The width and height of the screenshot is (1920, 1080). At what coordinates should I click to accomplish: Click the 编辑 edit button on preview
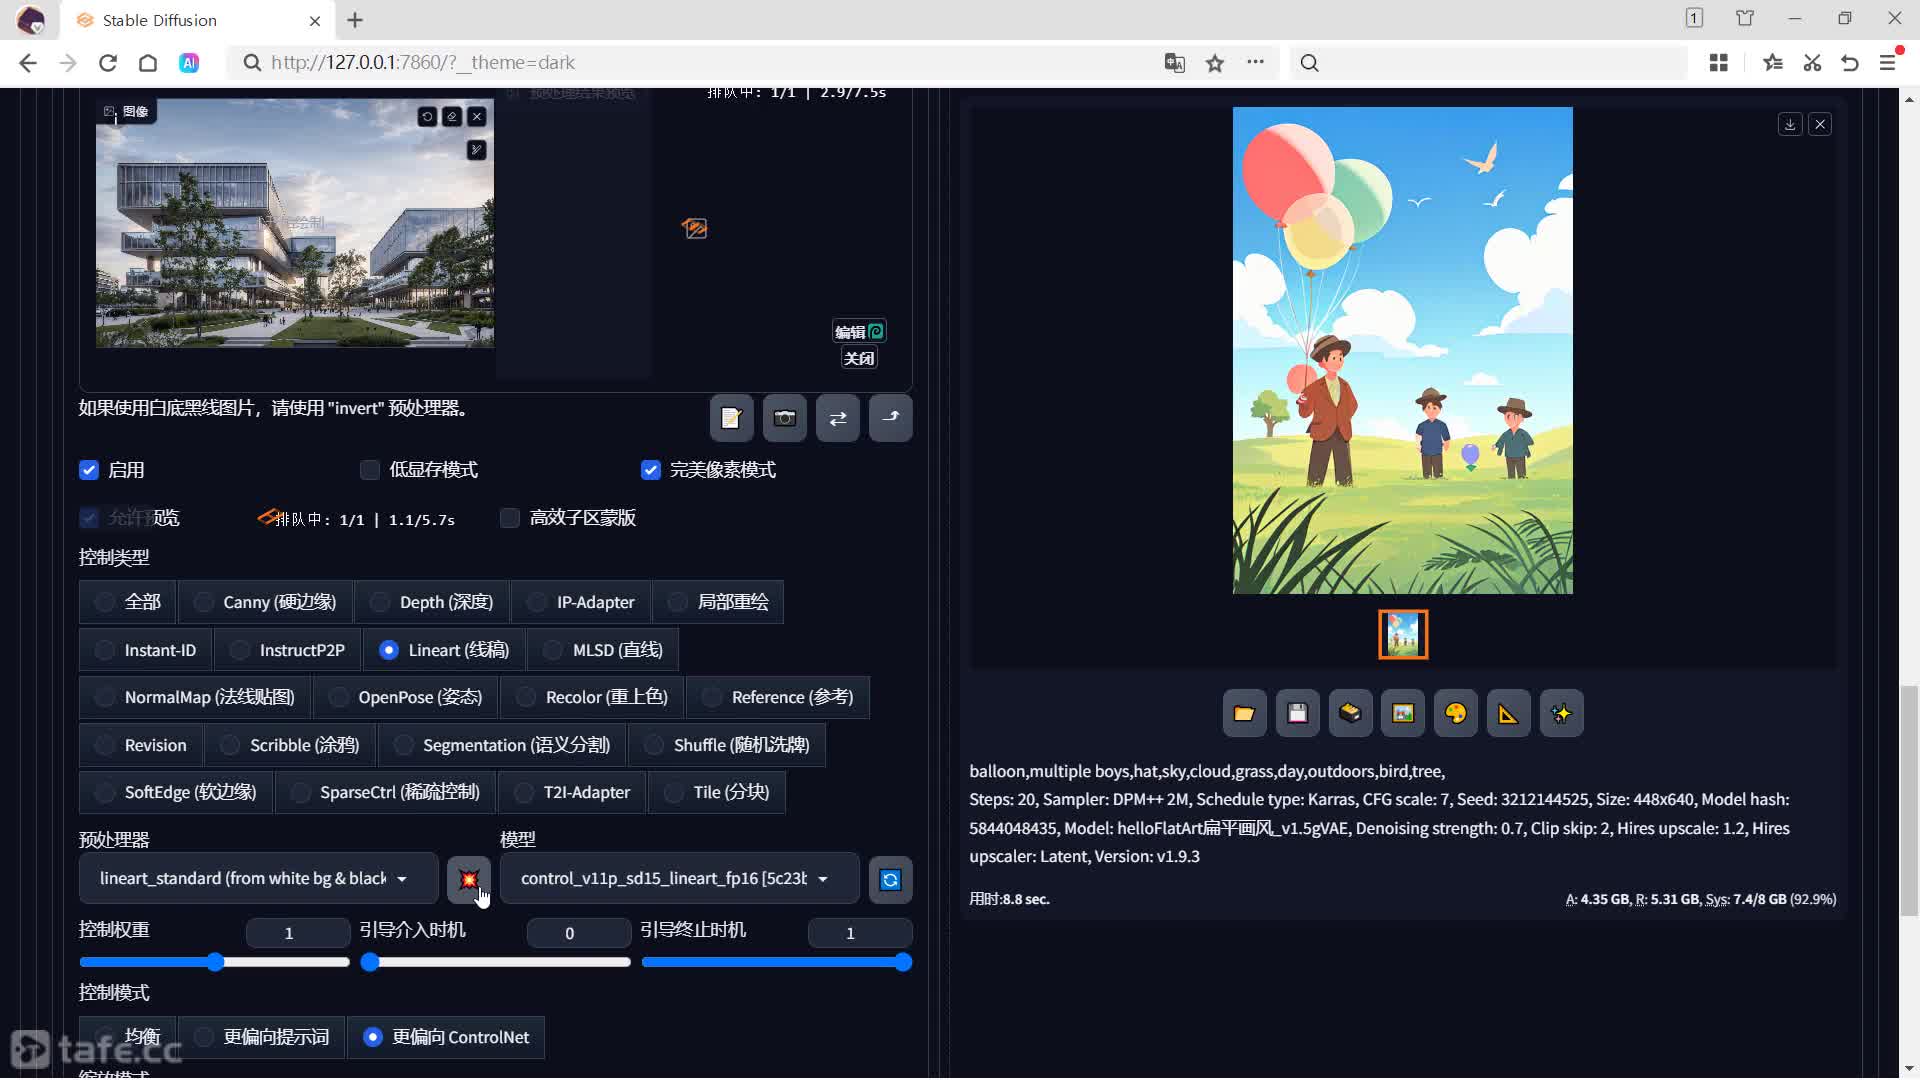click(x=859, y=332)
